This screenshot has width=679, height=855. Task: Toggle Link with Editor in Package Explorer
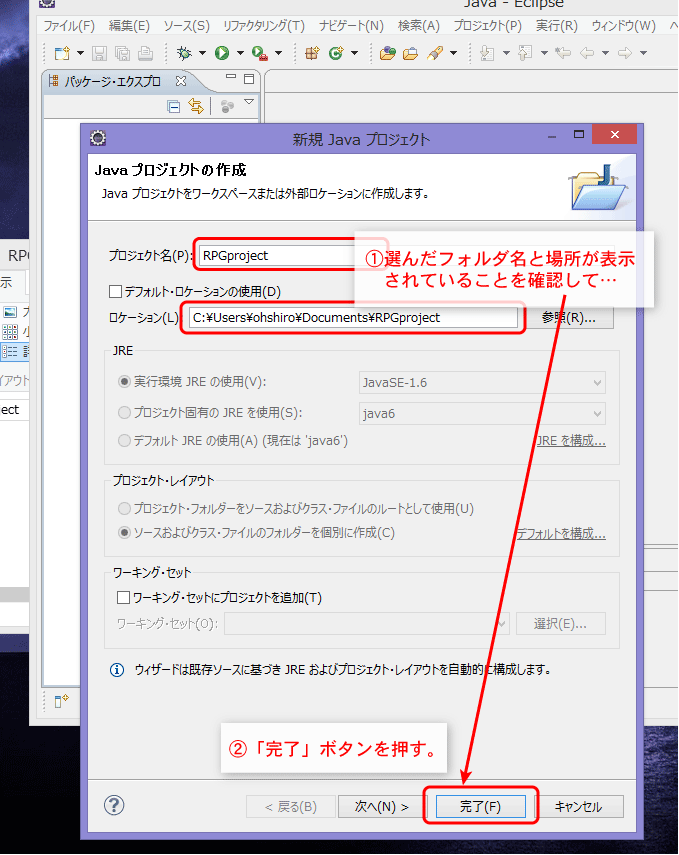point(196,106)
